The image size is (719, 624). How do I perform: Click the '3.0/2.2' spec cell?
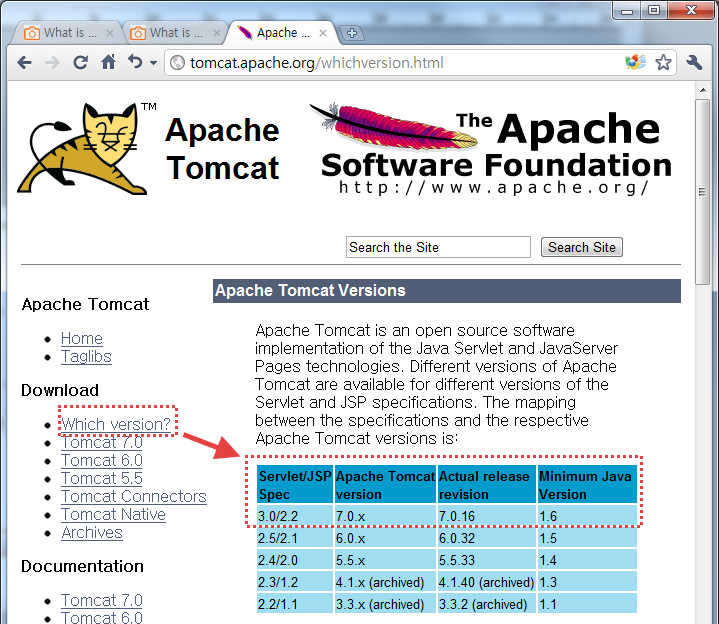295,516
